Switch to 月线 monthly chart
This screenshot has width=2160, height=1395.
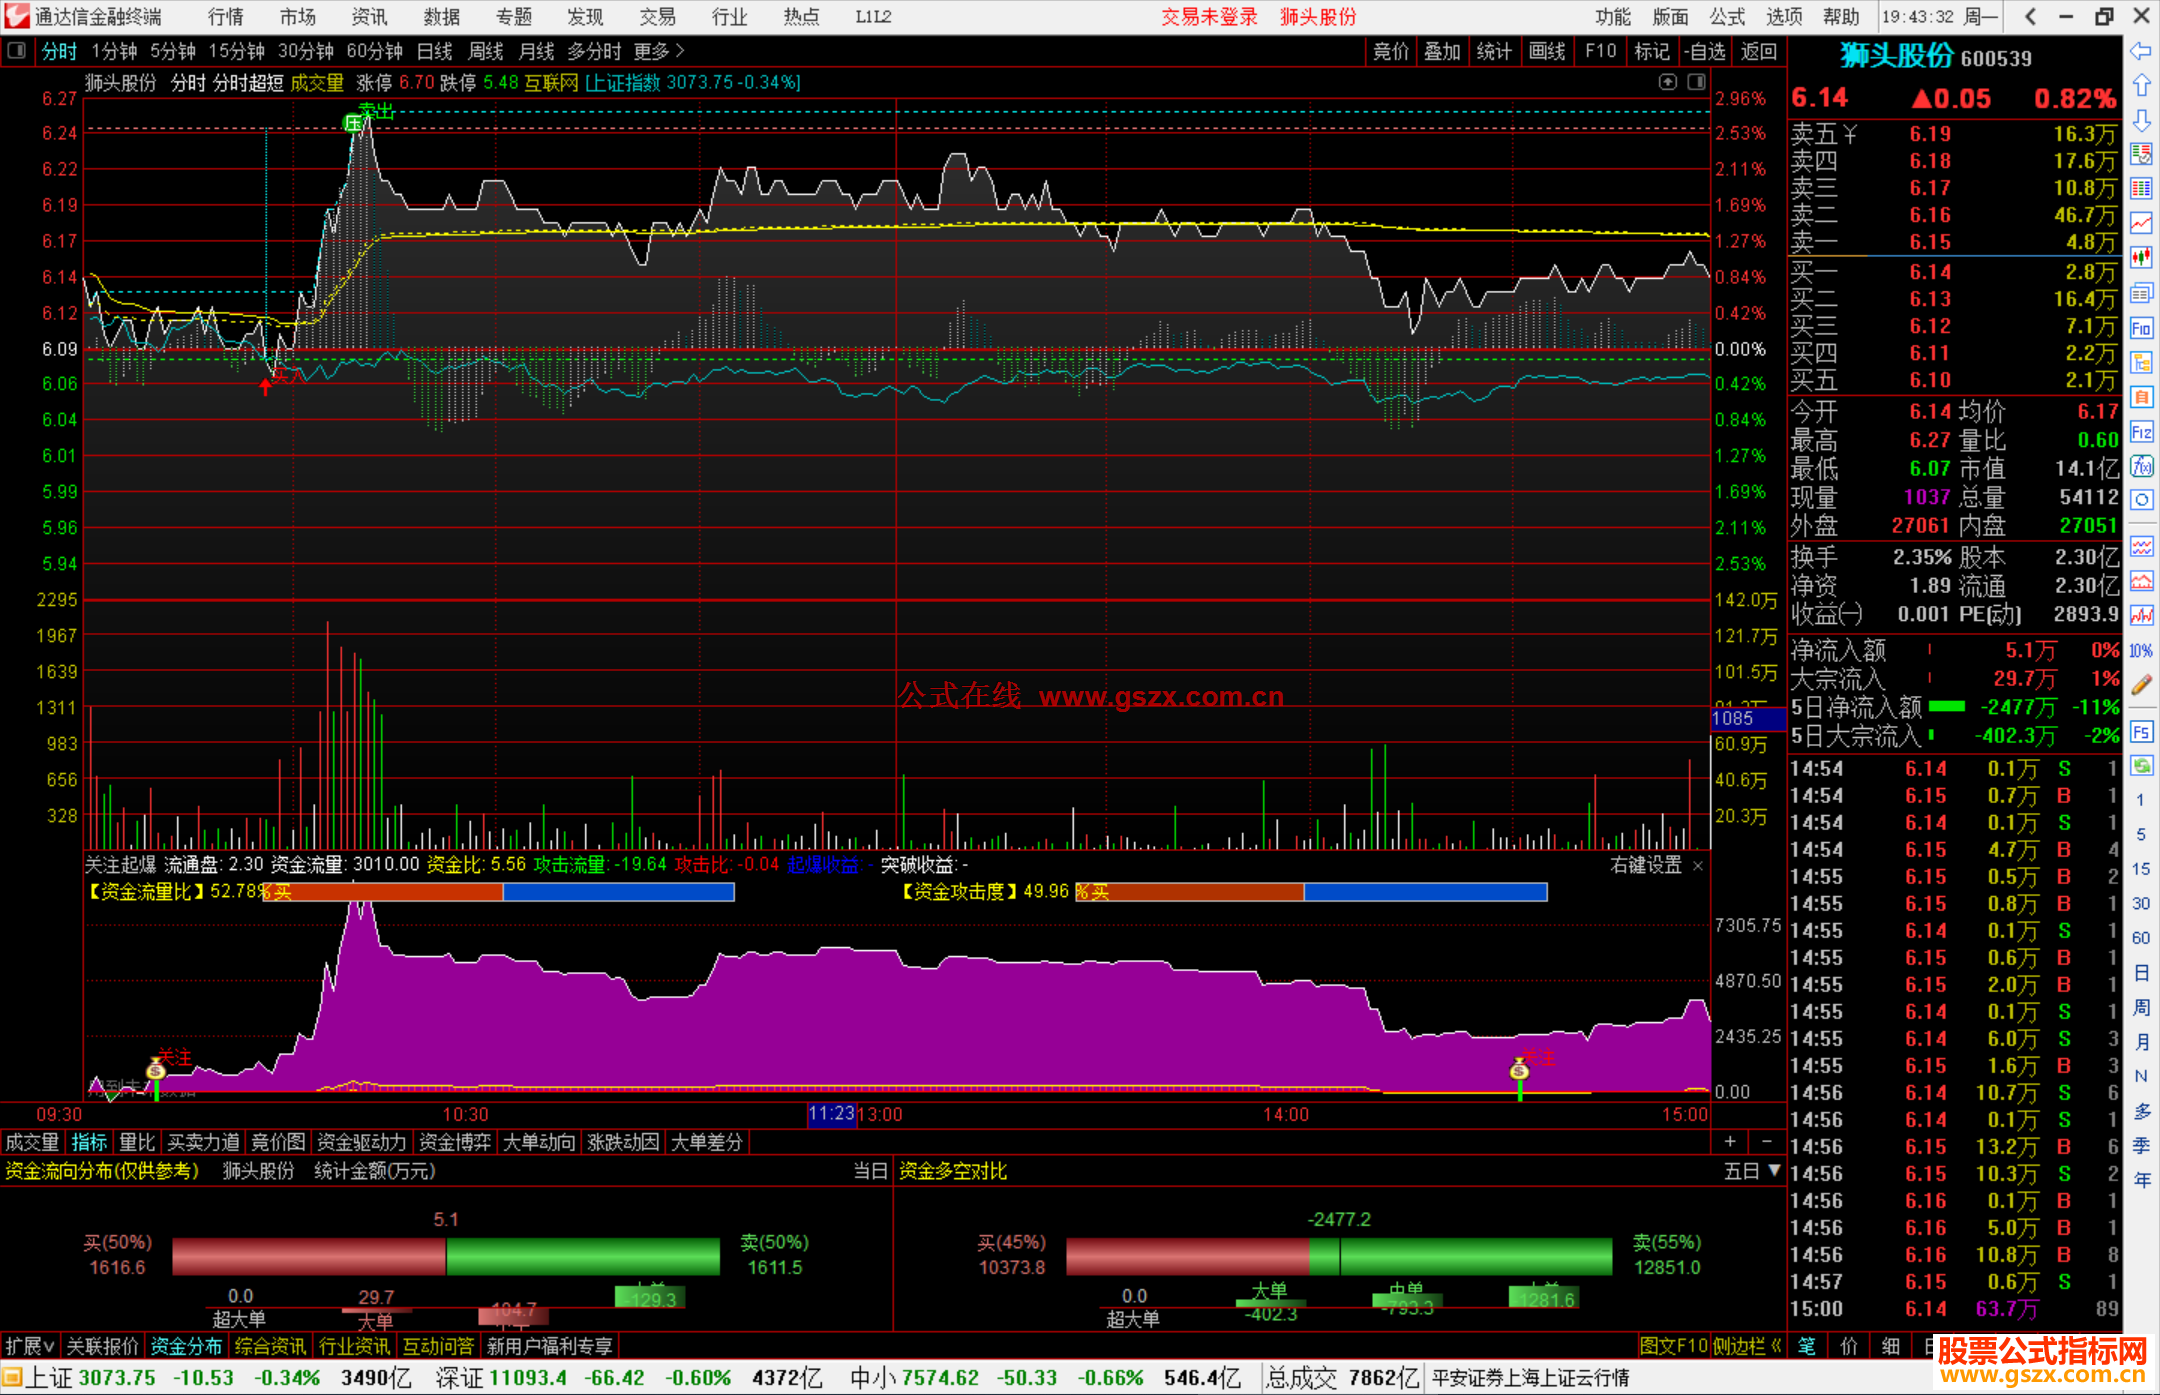[x=537, y=51]
